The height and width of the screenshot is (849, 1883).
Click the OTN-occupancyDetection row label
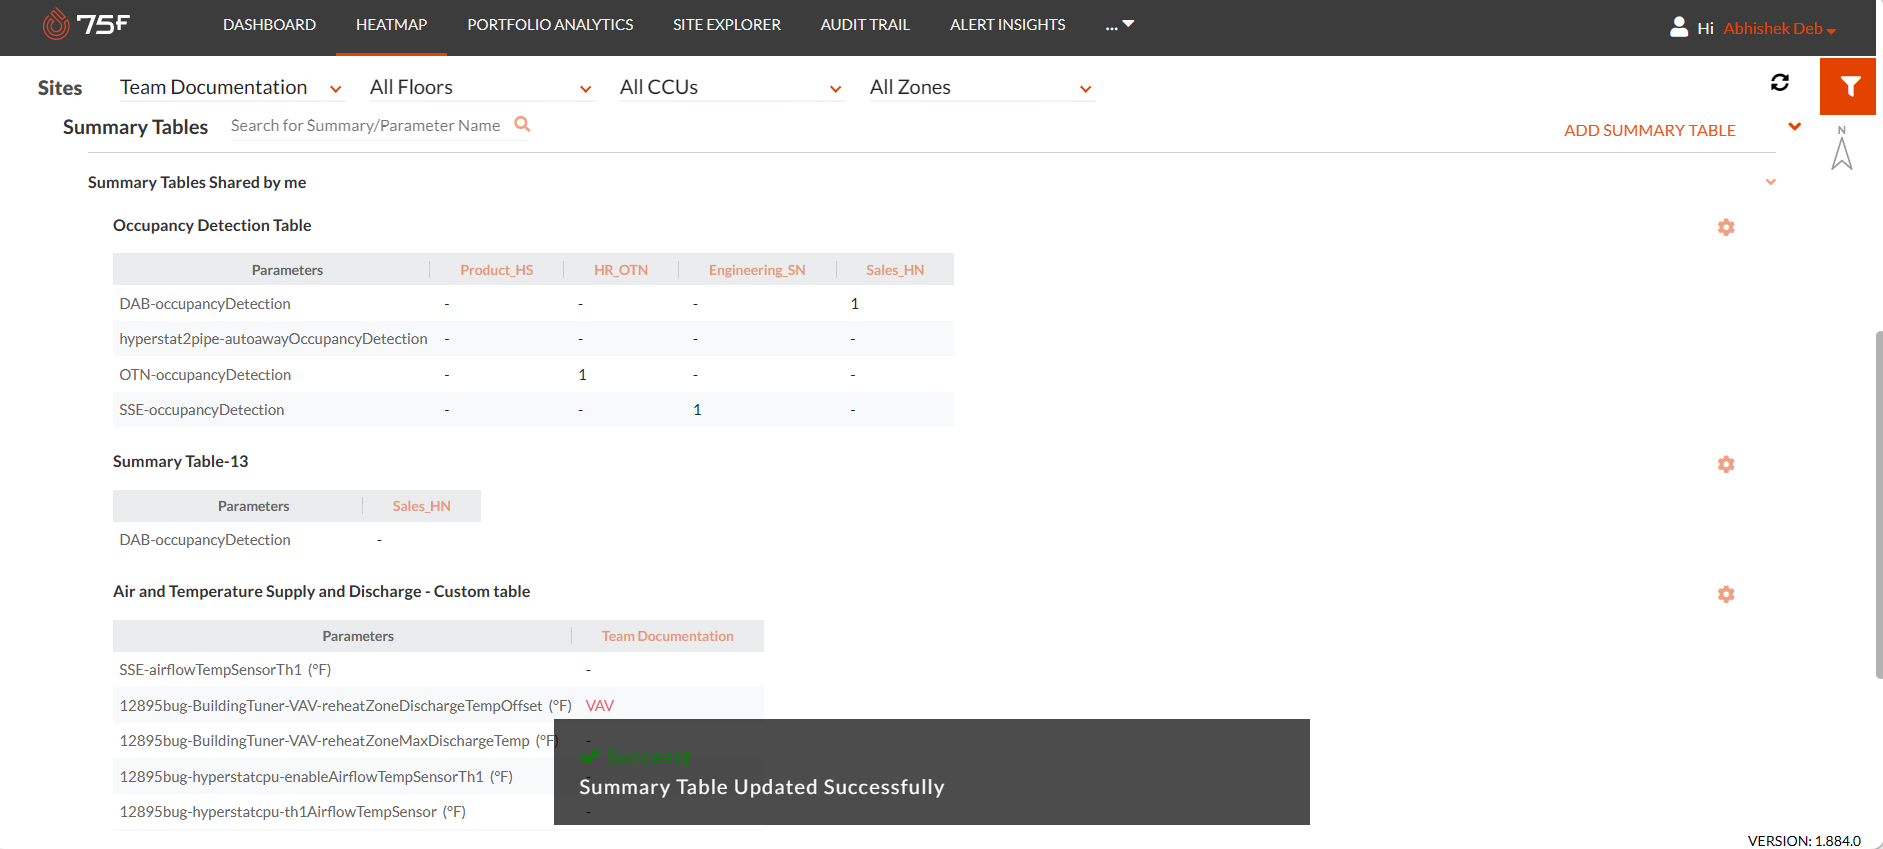(x=205, y=375)
